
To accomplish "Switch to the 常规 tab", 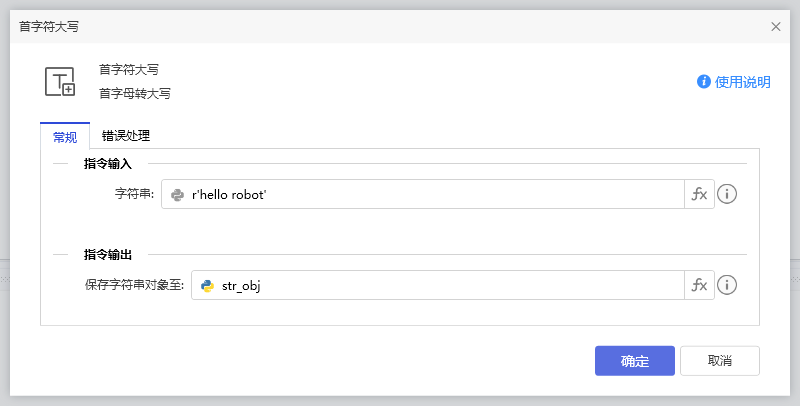I will 65,136.
